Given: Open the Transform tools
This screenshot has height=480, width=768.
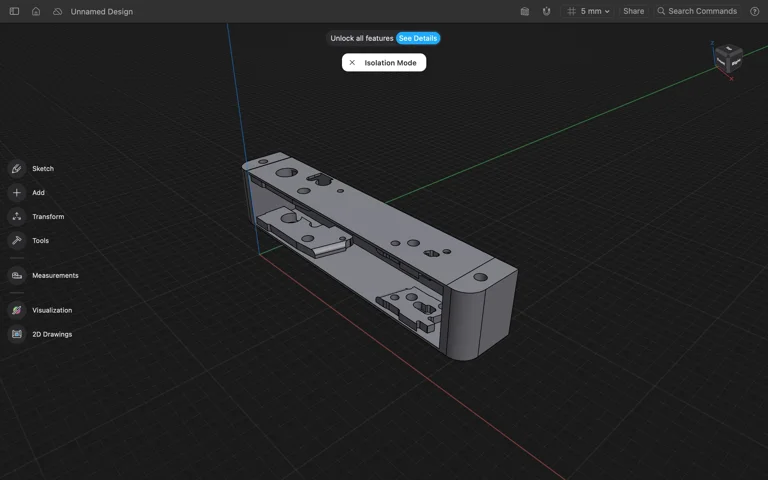Looking at the screenshot, I should pos(17,217).
